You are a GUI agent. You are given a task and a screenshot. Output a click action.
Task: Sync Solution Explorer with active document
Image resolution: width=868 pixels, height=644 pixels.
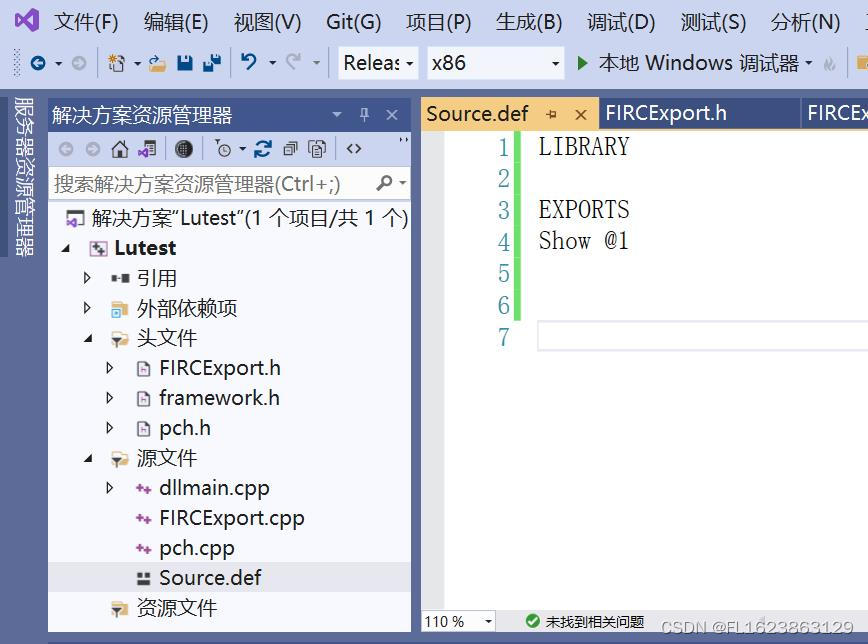click(x=145, y=148)
